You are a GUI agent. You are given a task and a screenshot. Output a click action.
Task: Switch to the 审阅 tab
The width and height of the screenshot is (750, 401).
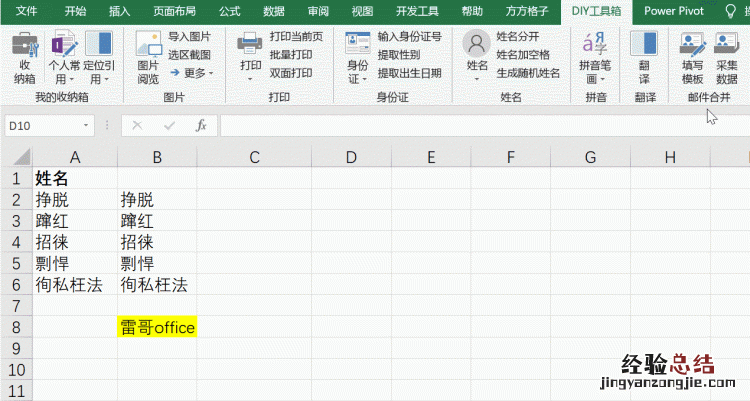(318, 11)
